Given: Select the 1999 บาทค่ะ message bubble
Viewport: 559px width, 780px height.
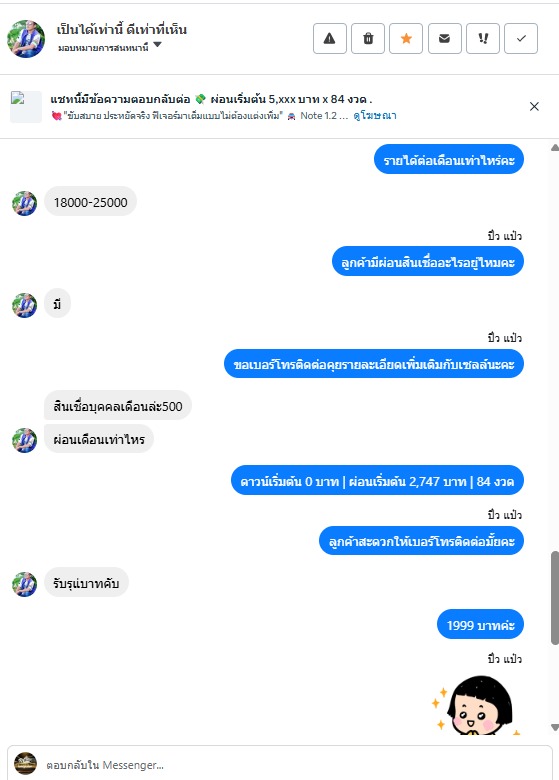Looking at the screenshot, I should (480, 625).
